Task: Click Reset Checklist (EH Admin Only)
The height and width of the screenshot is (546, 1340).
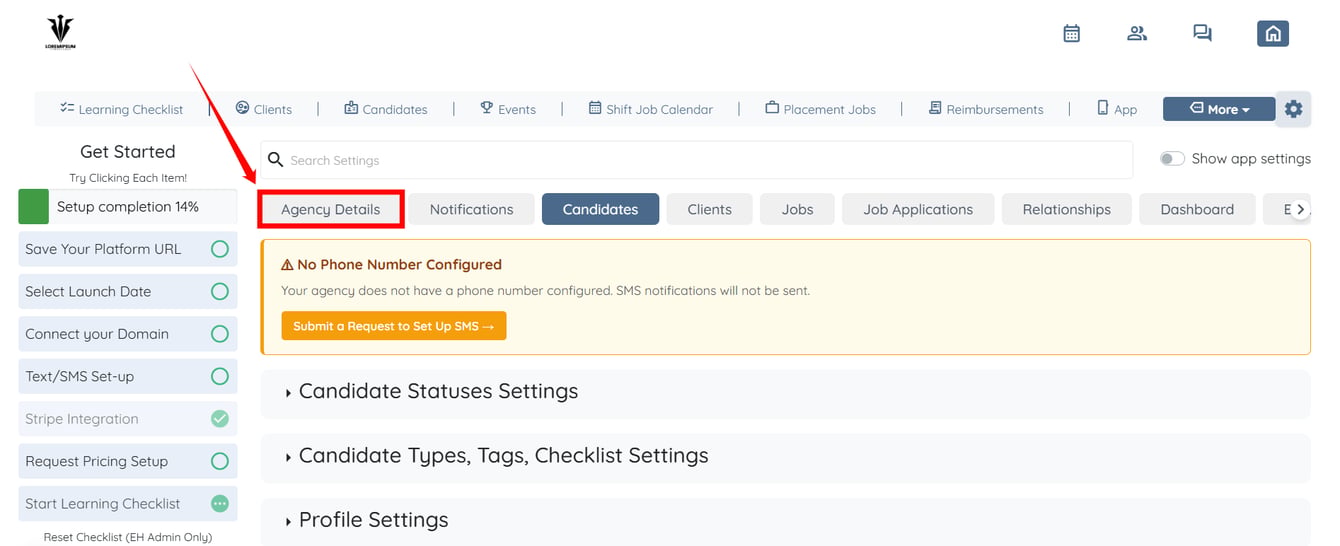Action: (x=128, y=537)
